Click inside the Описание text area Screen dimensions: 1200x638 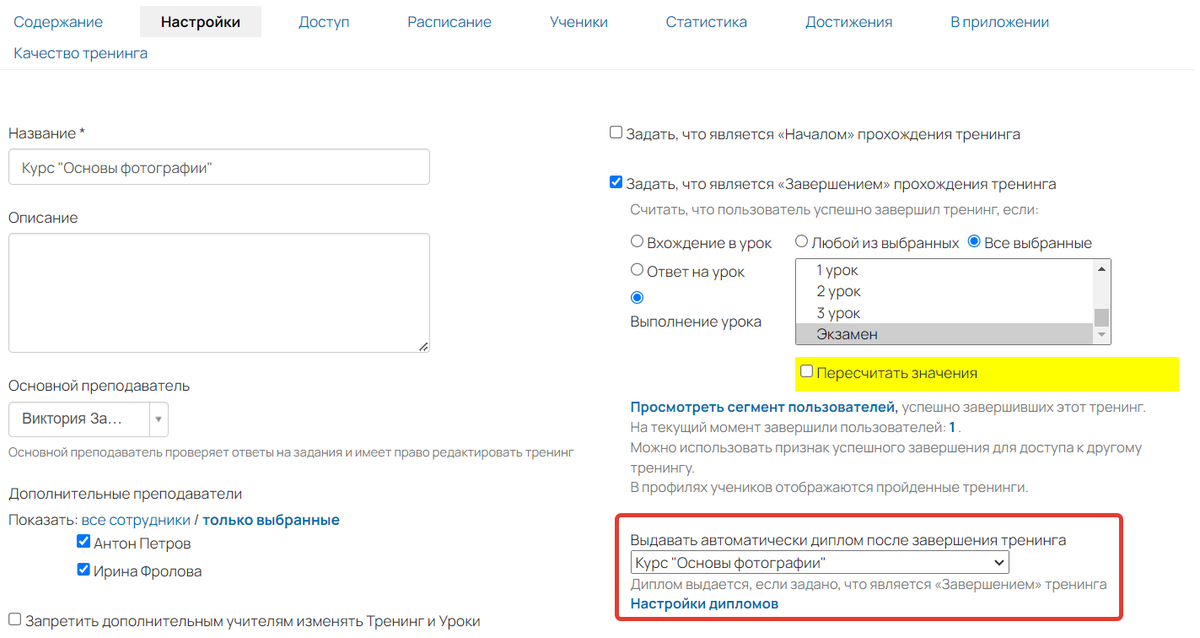(219, 293)
